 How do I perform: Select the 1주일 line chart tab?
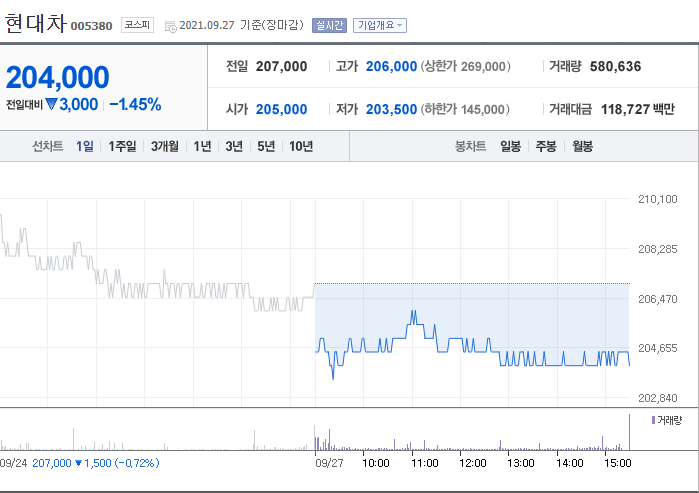click(122, 146)
